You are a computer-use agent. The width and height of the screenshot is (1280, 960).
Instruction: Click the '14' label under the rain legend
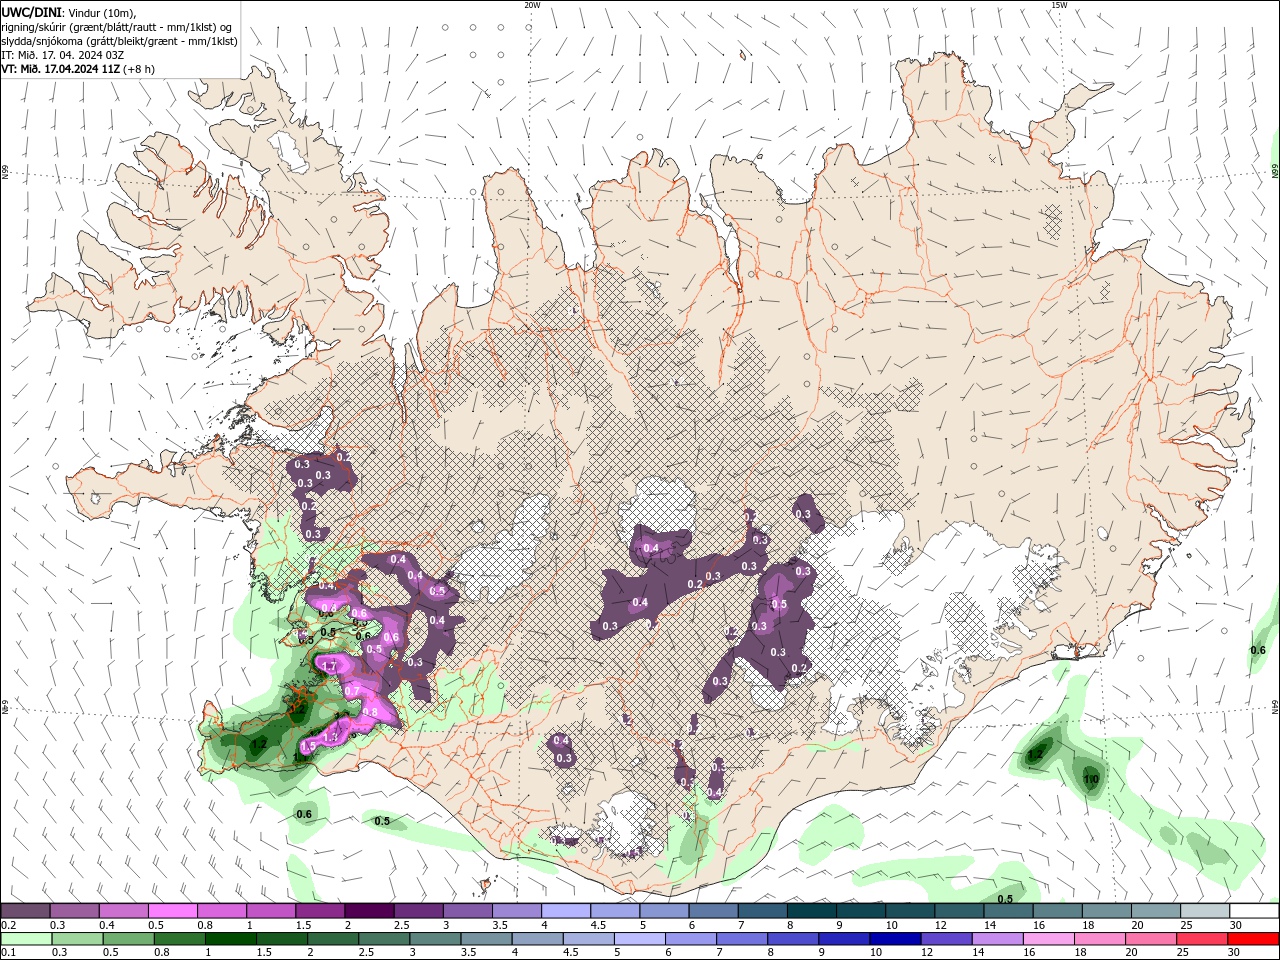point(979,953)
